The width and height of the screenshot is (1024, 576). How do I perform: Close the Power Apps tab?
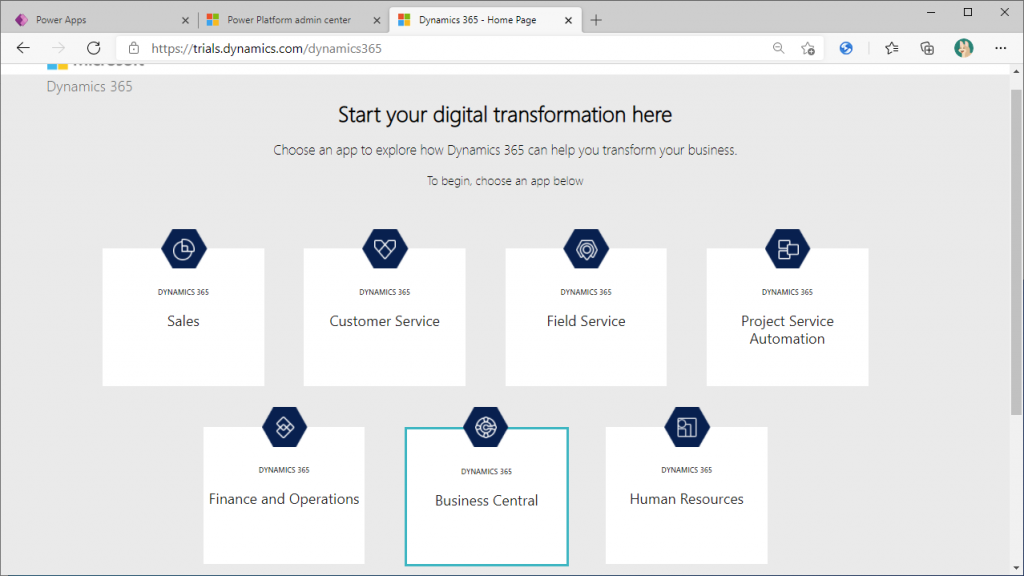(x=185, y=20)
